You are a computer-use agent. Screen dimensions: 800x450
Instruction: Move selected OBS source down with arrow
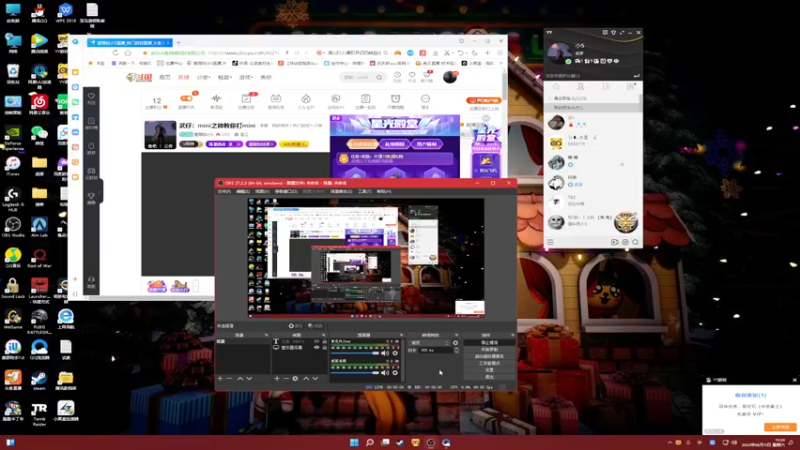(315, 379)
